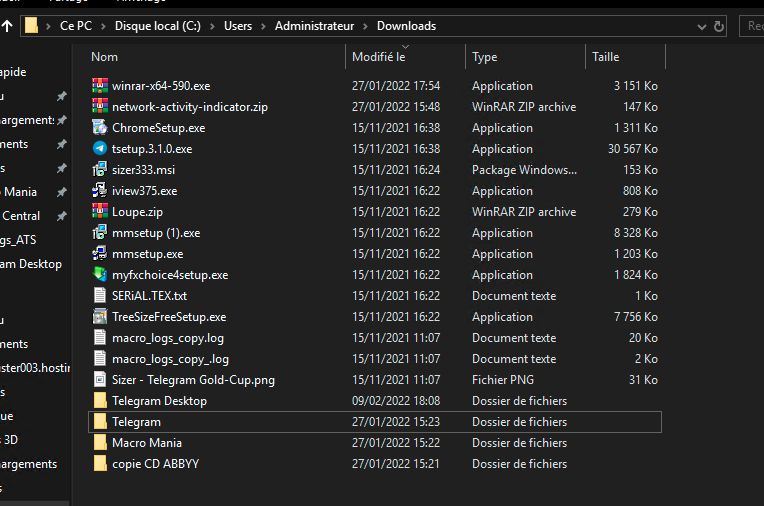This screenshot has height=506, width=764.
Task: Click the mmsetup (1).exe installer icon
Action: point(100,233)
